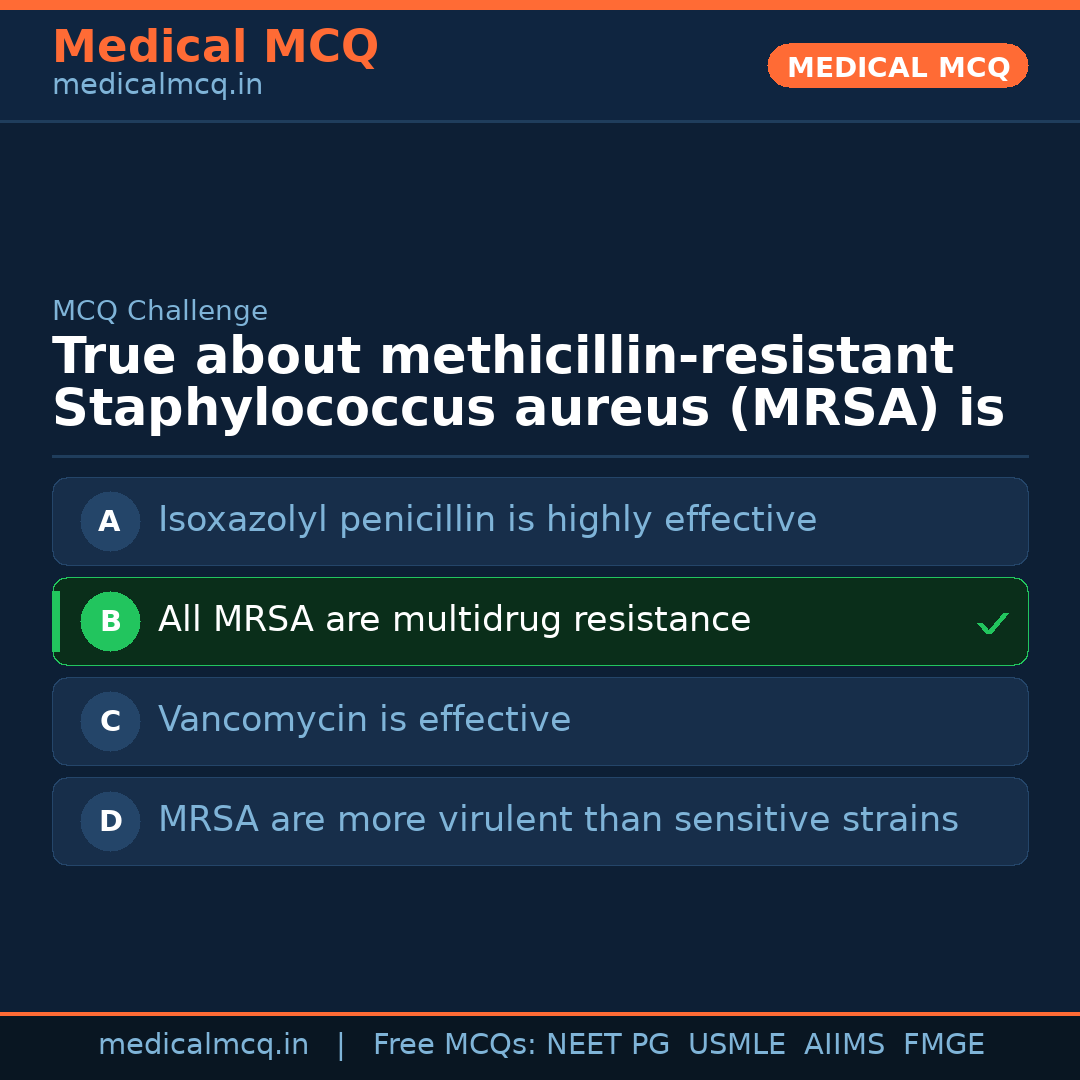Select FMGE in the footer
This screenshot has width=1080, height=1080.
pyautogui.click(x=944, y=1045)
